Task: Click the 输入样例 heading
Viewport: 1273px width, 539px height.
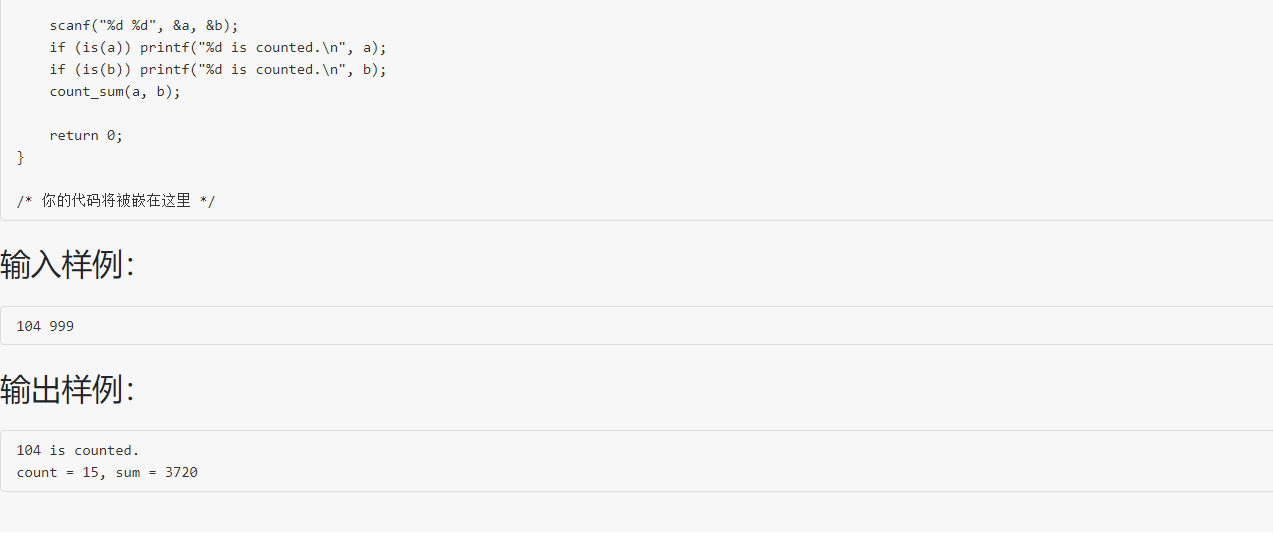Action: pyautogui.click(x=67, y=265)
